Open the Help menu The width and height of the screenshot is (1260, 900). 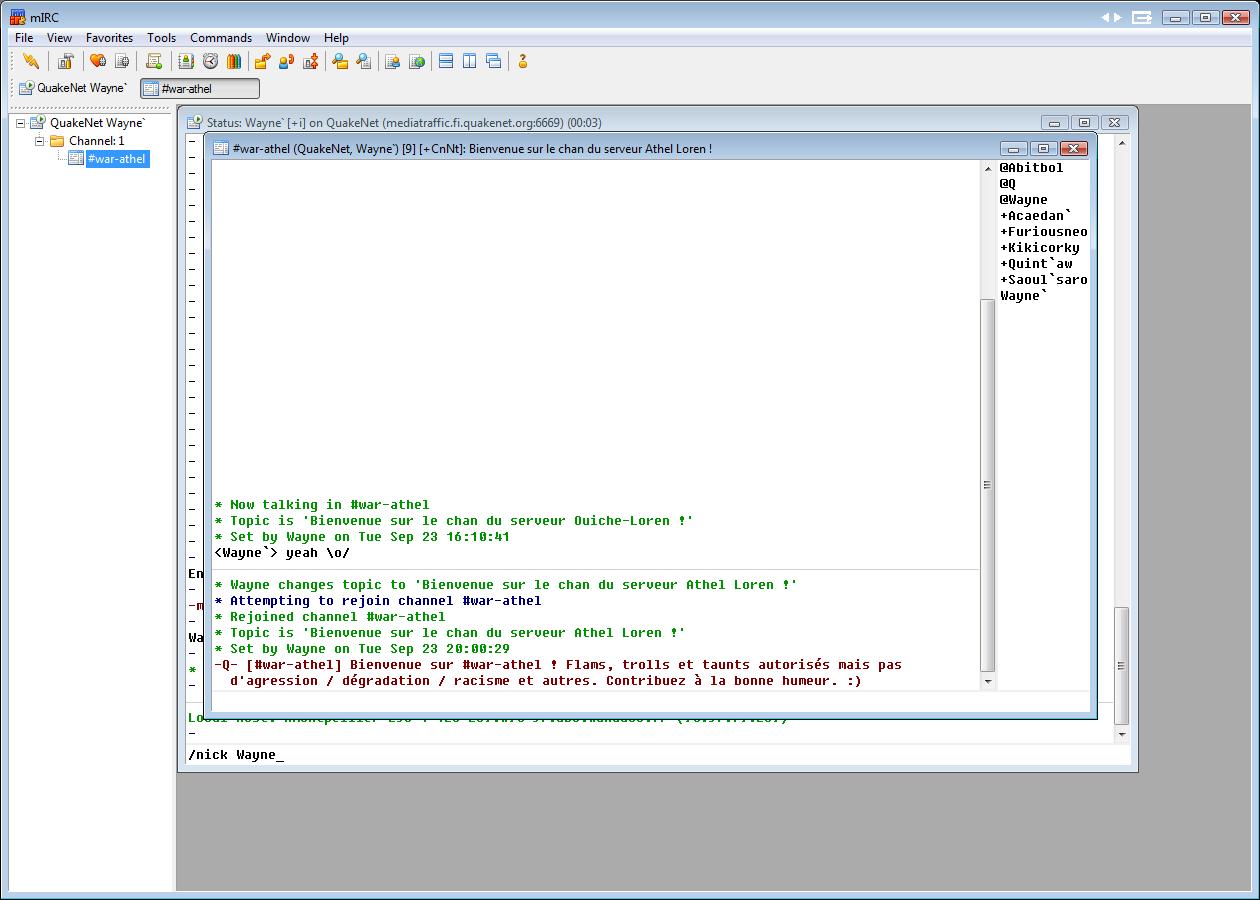336,38
